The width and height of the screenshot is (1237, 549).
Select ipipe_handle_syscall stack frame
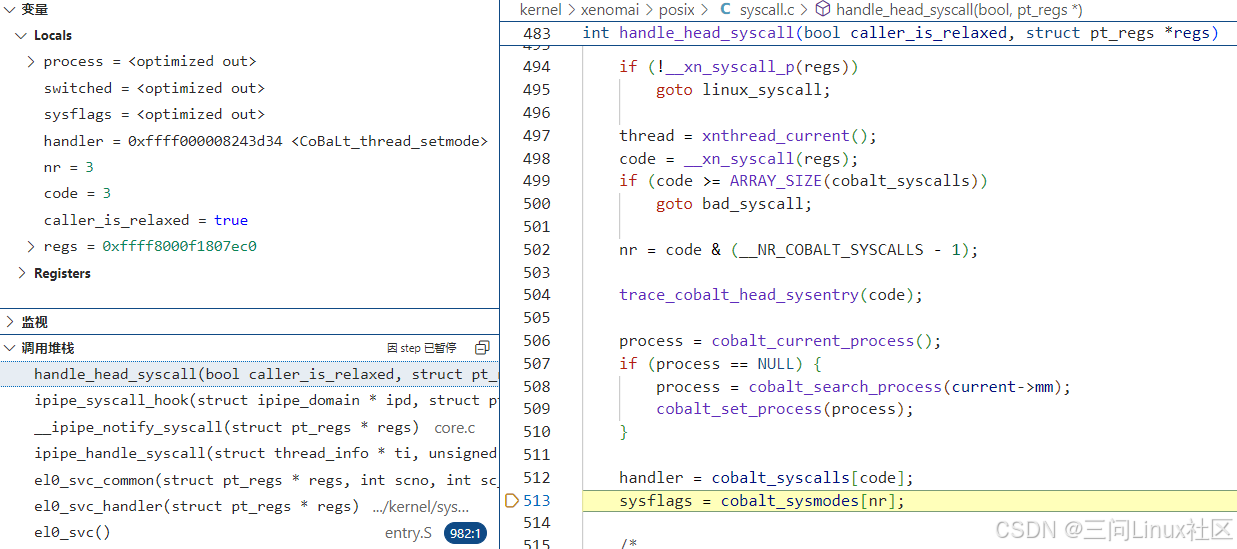point(249,453)
